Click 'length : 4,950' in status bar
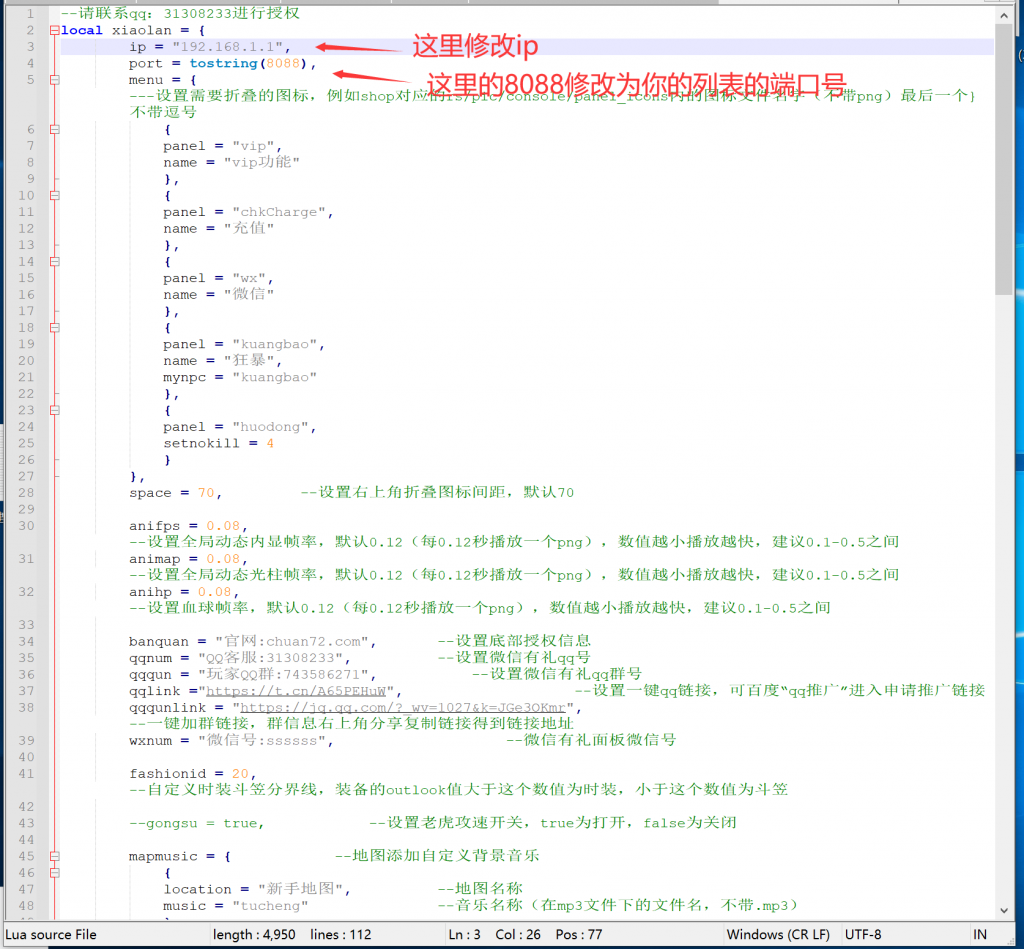This screenshot has width=1024, height=949. (x=254, y=935)
